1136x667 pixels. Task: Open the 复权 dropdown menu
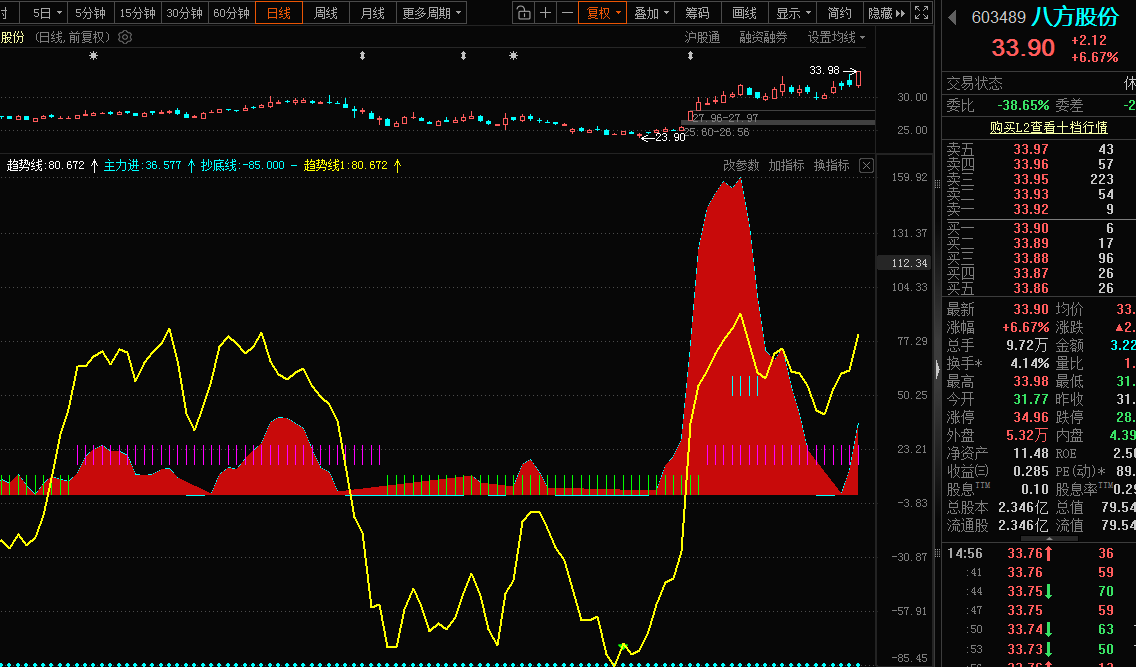click(603, 13)
